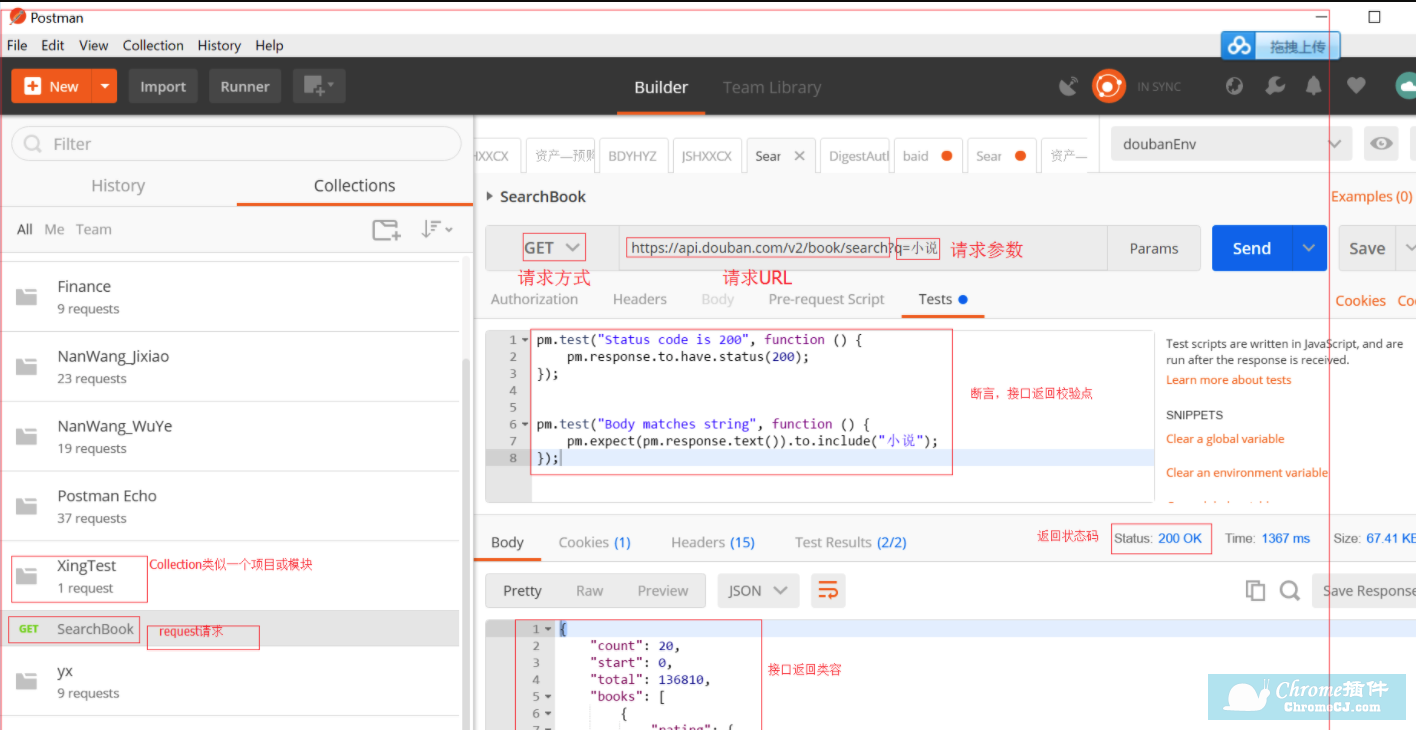
Task: Click the Params button
Action: 1154,248
